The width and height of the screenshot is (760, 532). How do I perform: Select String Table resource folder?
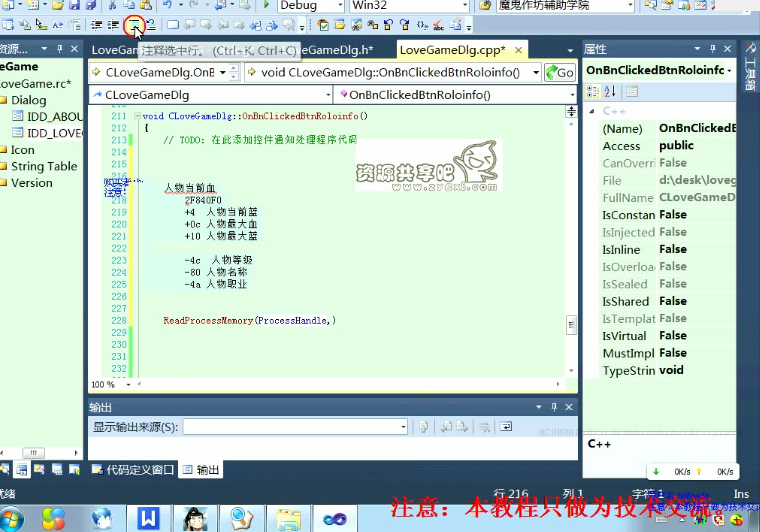[x=44, y=167]
